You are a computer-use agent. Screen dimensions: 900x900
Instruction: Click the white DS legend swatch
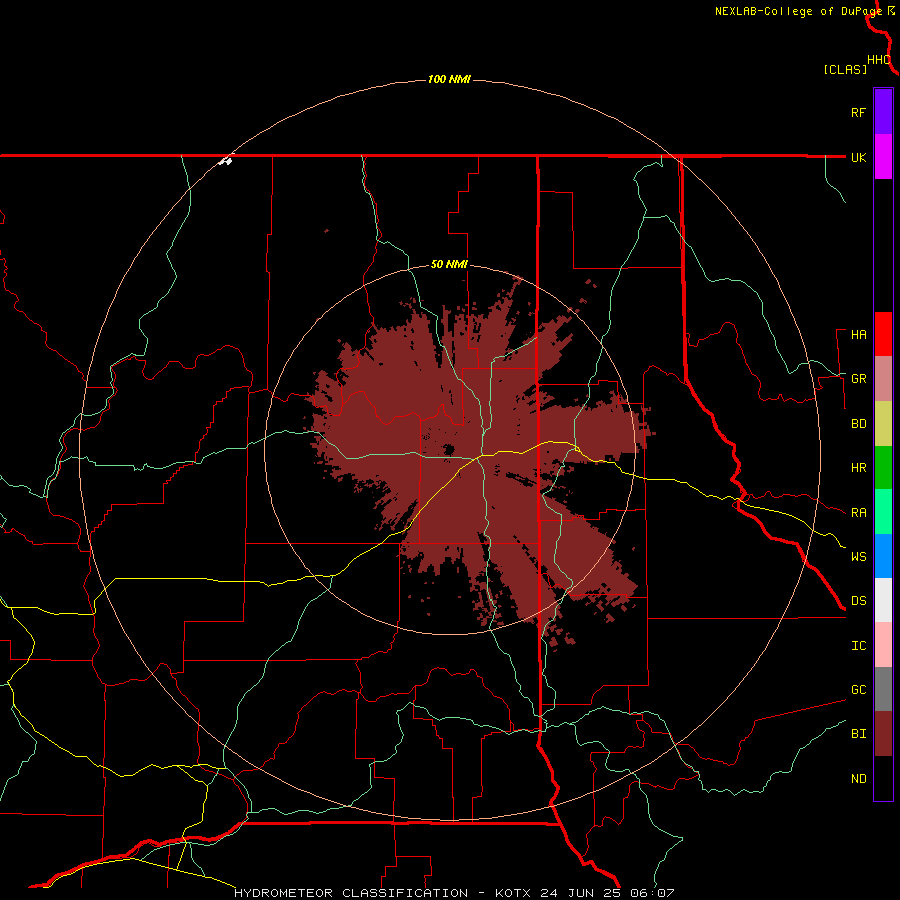tap(883, 600)
